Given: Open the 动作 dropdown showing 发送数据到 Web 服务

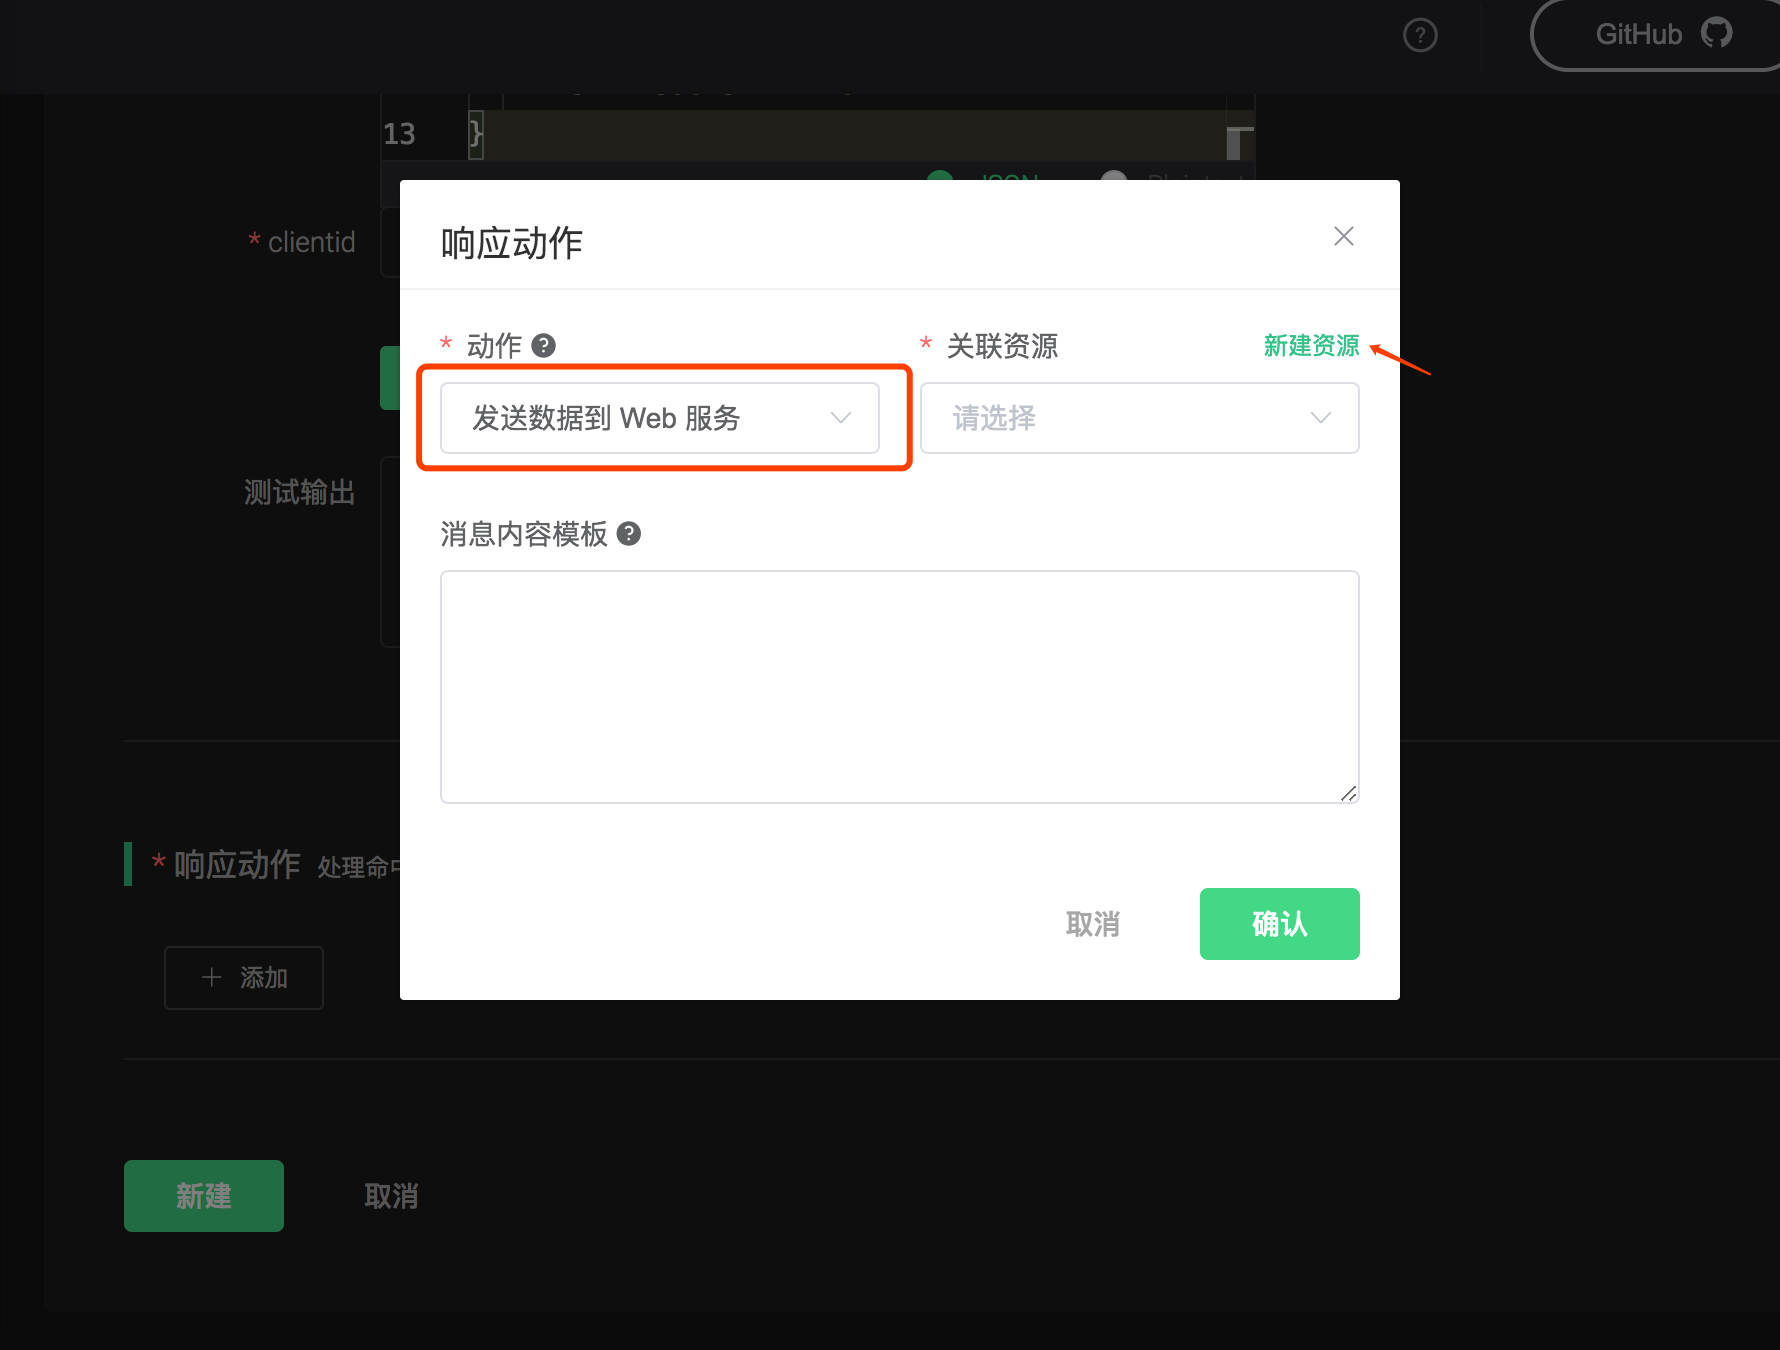Looking at the screenshot, I should tap(660, 418).
